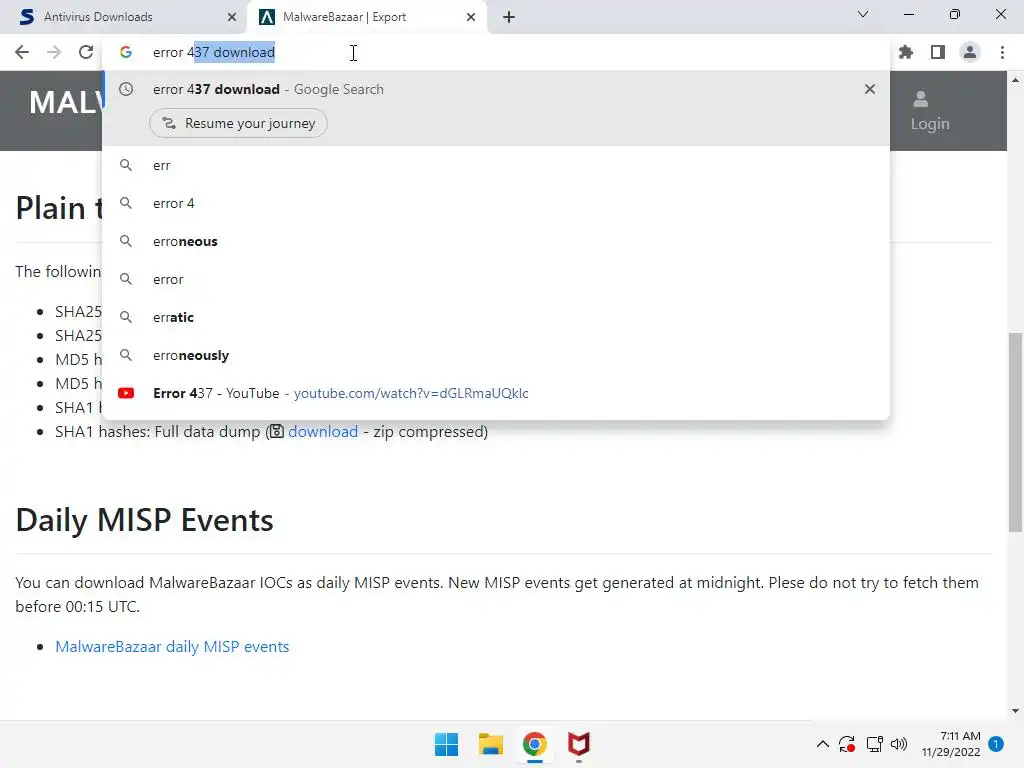
Task: Select the MalwareBazaar | Export tab
Action: pos(367,17)
